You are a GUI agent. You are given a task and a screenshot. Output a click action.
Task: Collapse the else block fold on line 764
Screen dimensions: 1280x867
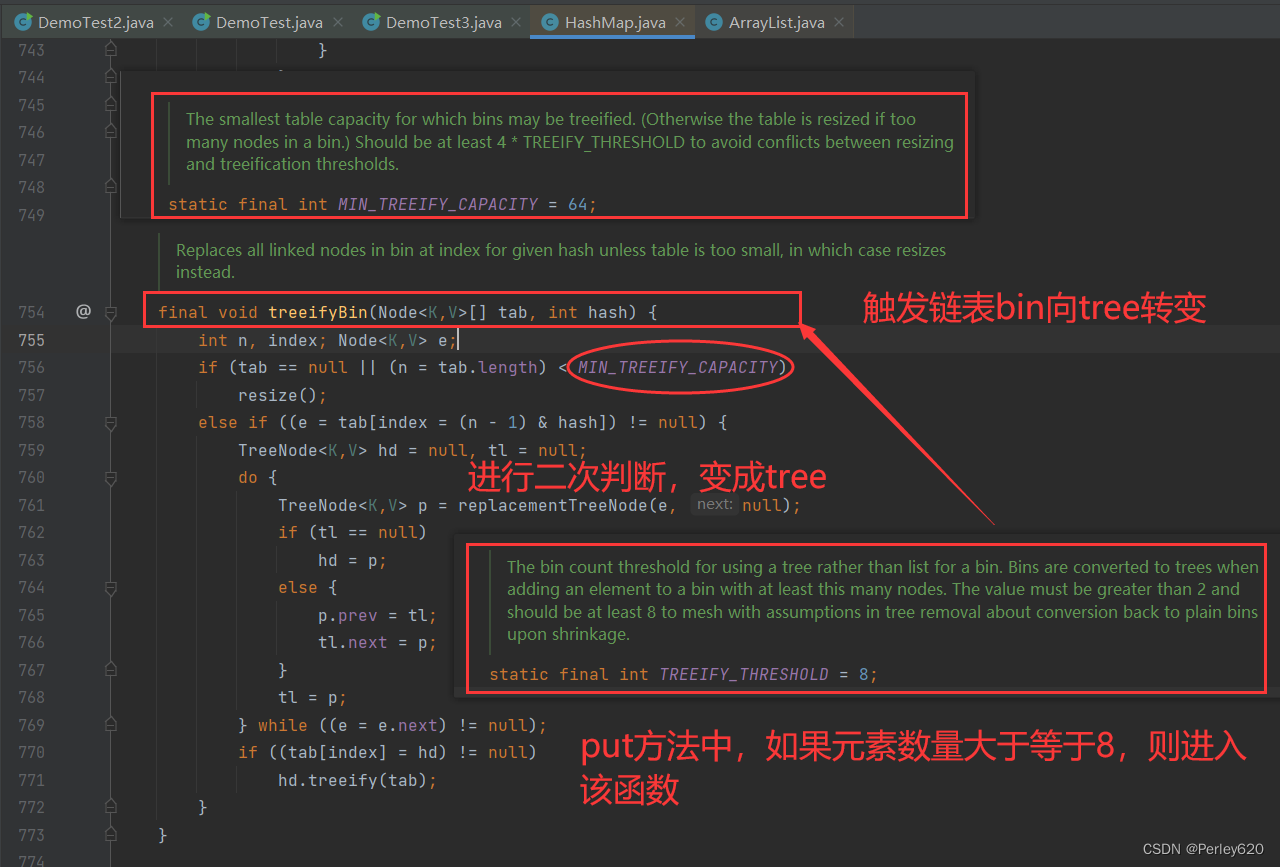click(x=111, y=587)
